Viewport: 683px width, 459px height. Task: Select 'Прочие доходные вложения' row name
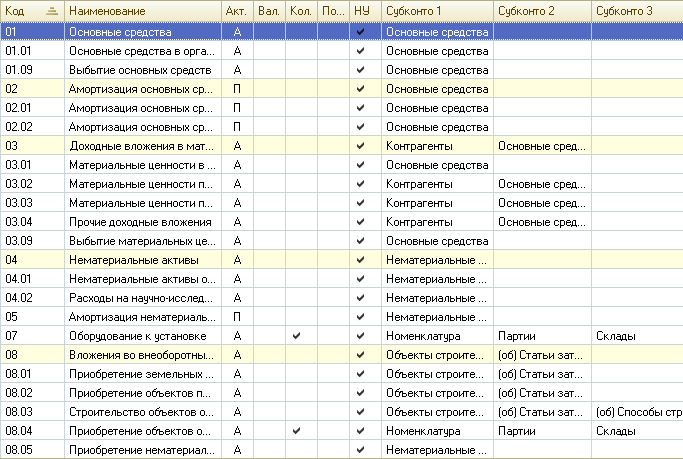[x=140, y=222]
